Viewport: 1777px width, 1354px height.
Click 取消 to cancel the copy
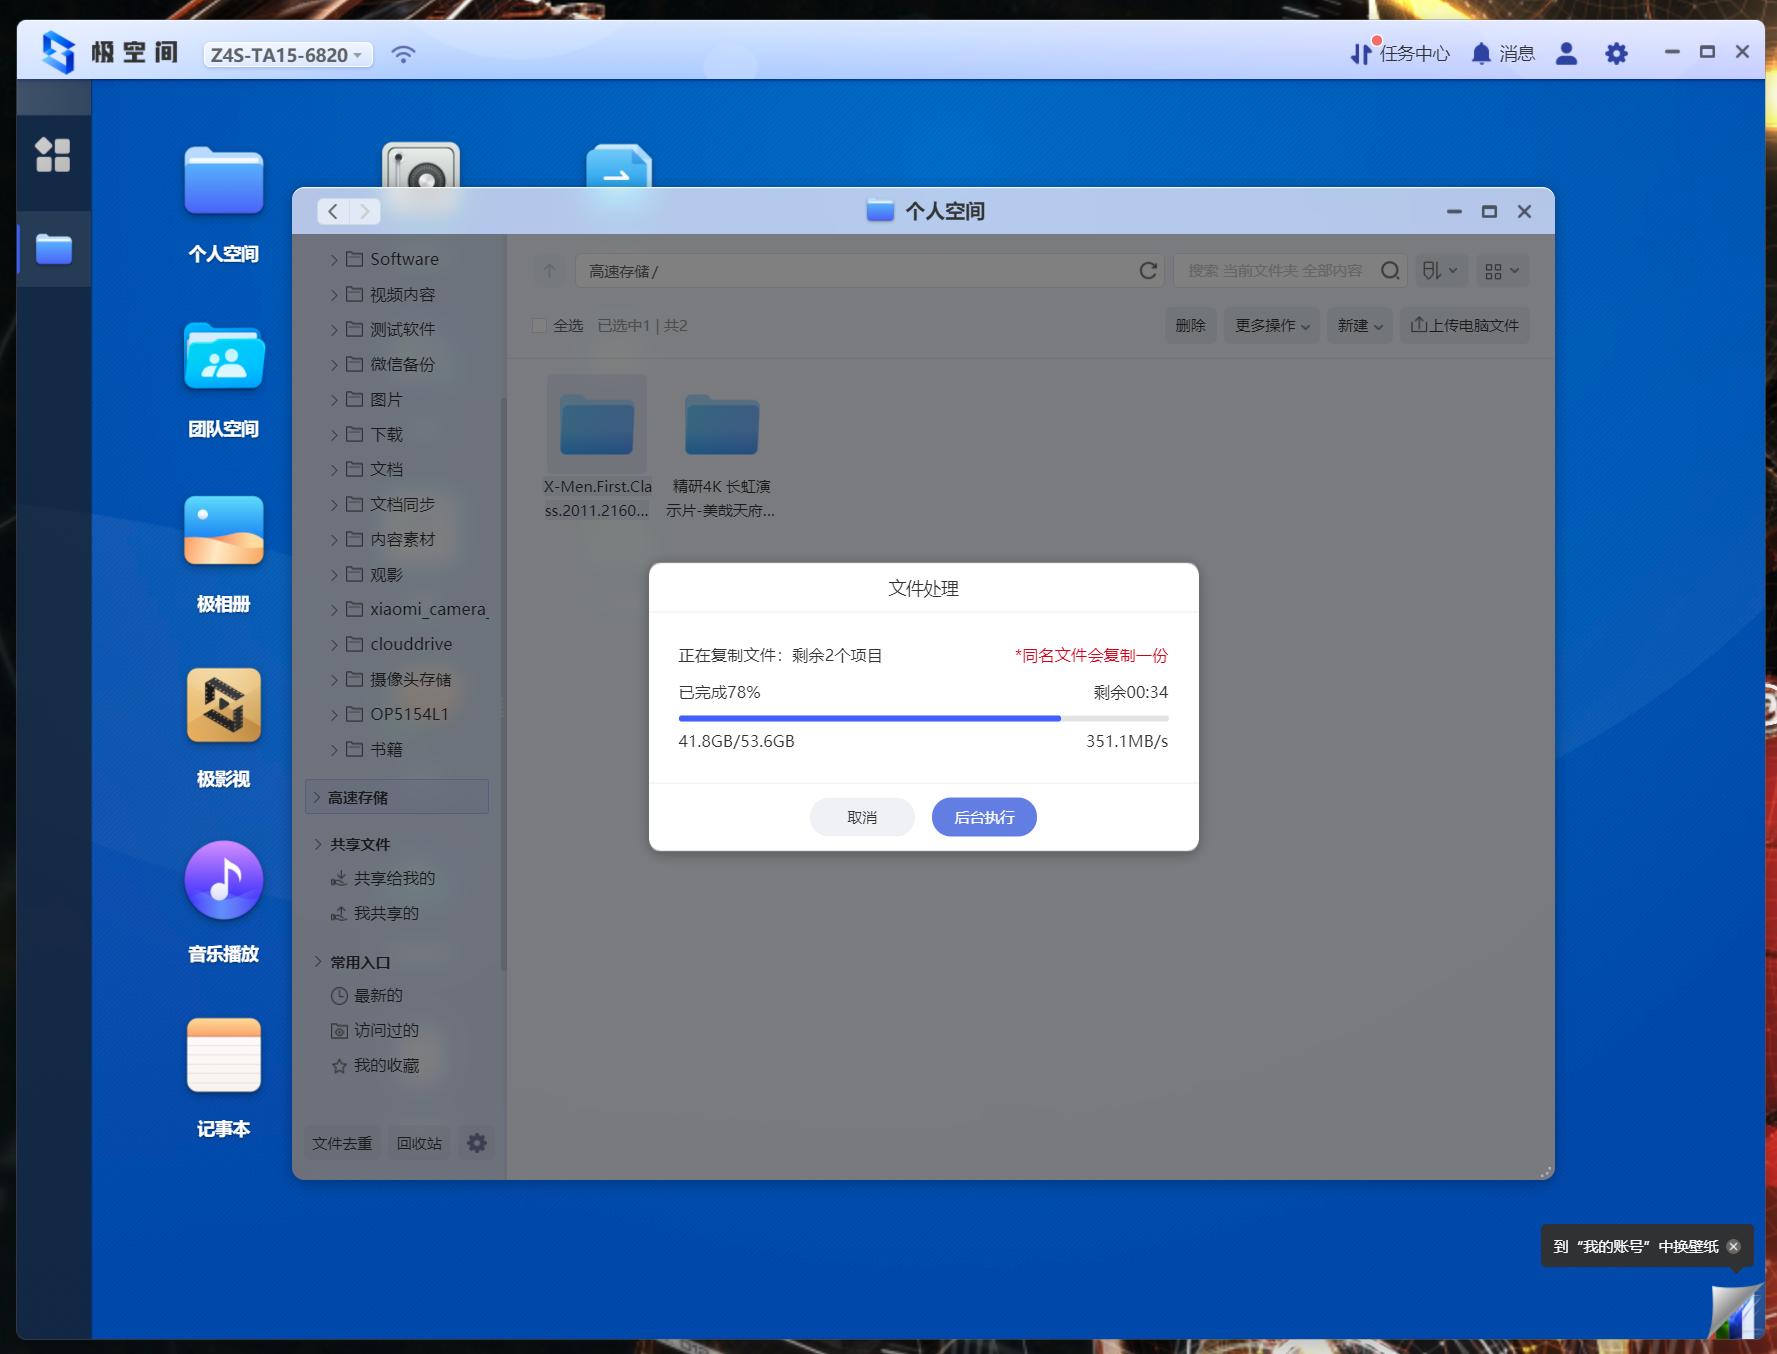point(861,817)
